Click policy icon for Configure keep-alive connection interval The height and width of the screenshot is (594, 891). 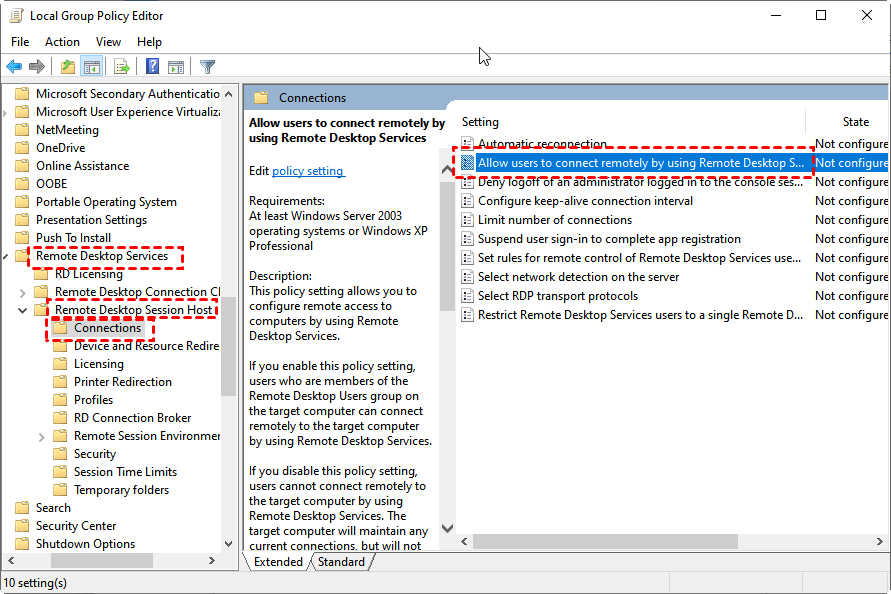[467, 201]
